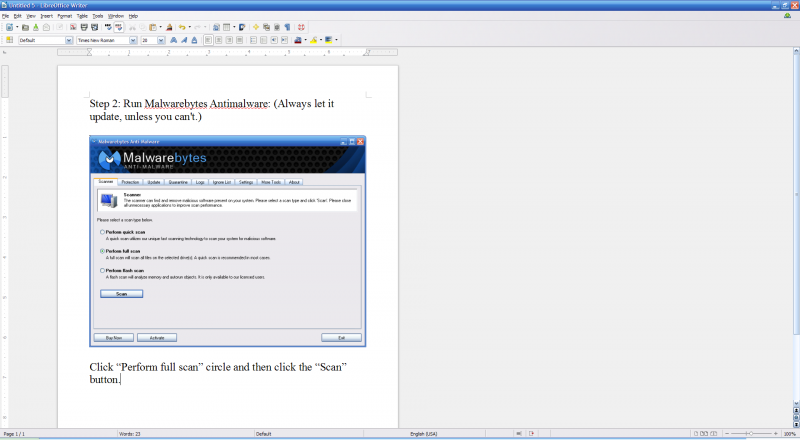The image size is (800, 440).
Task: Open the Format menu
Action: 64,16
